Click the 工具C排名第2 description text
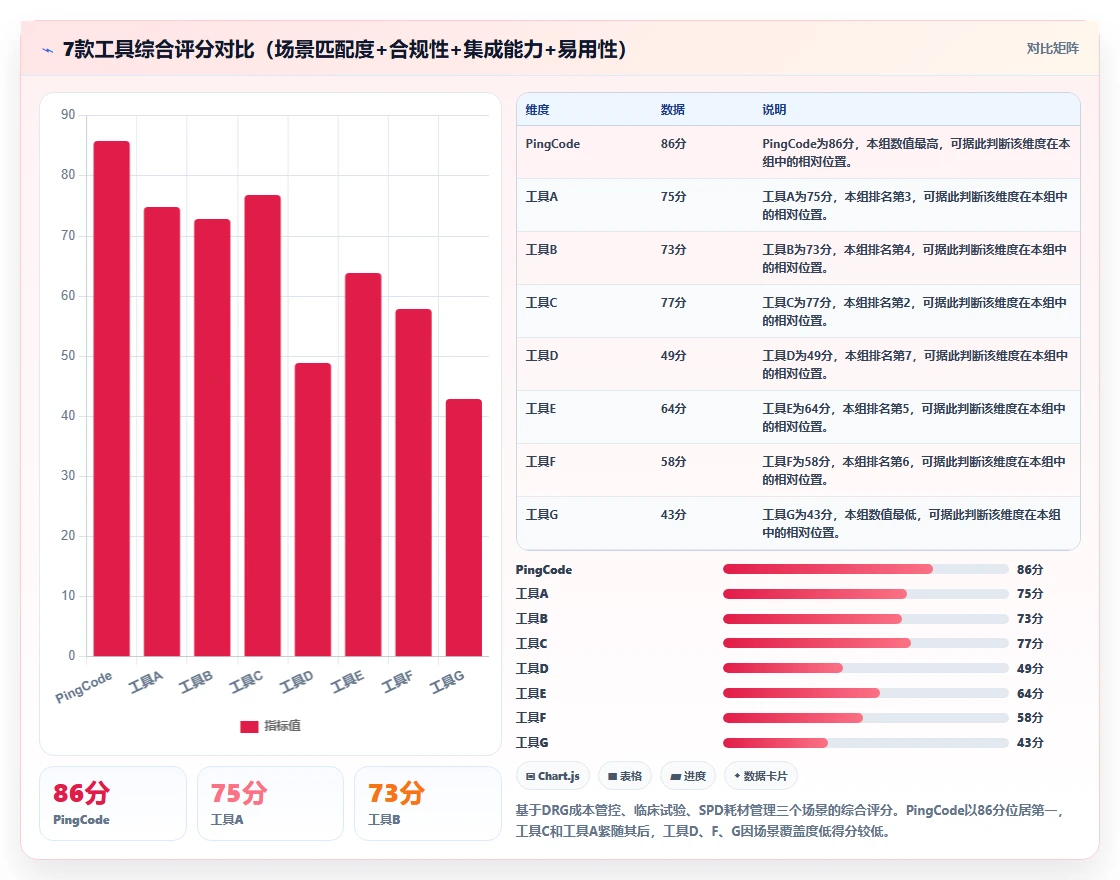 [x=914, y=311]
